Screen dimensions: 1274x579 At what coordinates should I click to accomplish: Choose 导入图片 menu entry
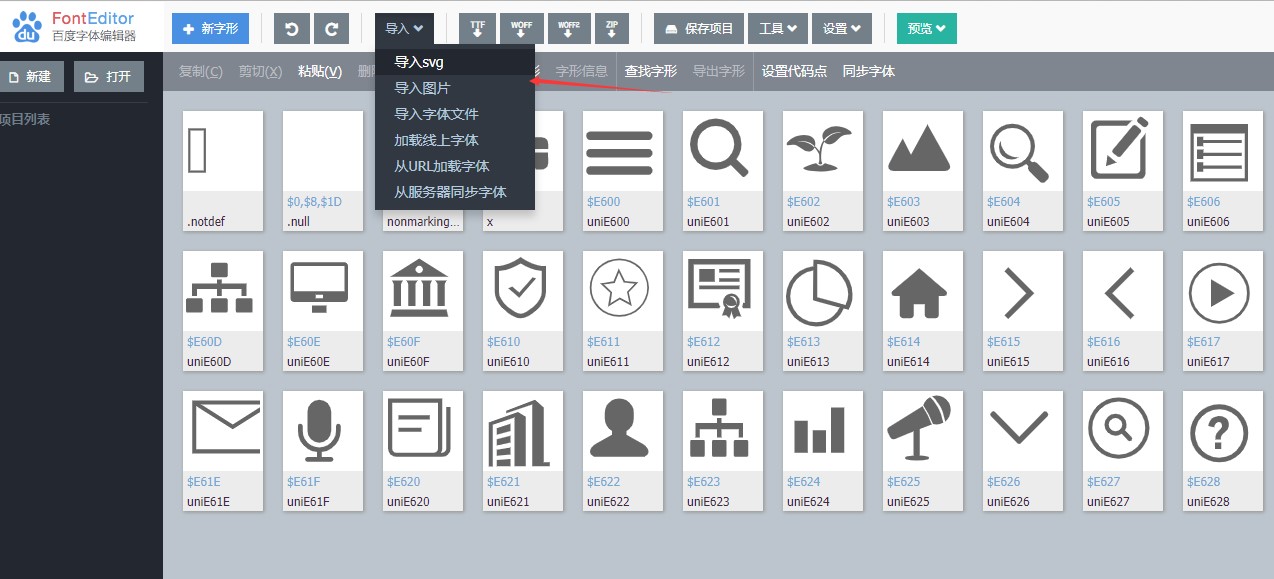pos(422,88)
